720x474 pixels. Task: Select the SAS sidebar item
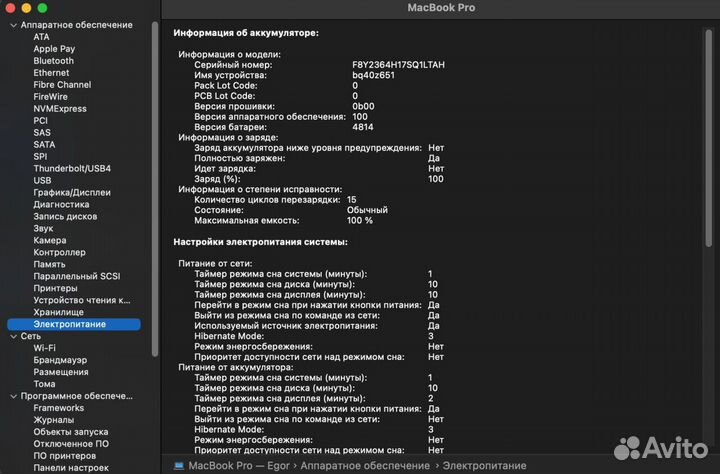[42, 132]
